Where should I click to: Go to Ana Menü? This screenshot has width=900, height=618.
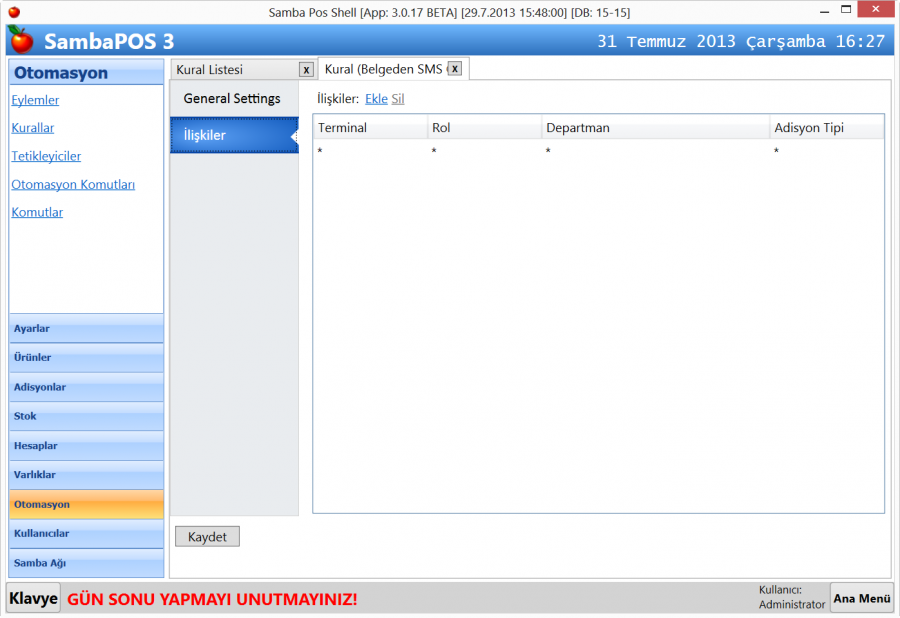(x=862, y=598)
